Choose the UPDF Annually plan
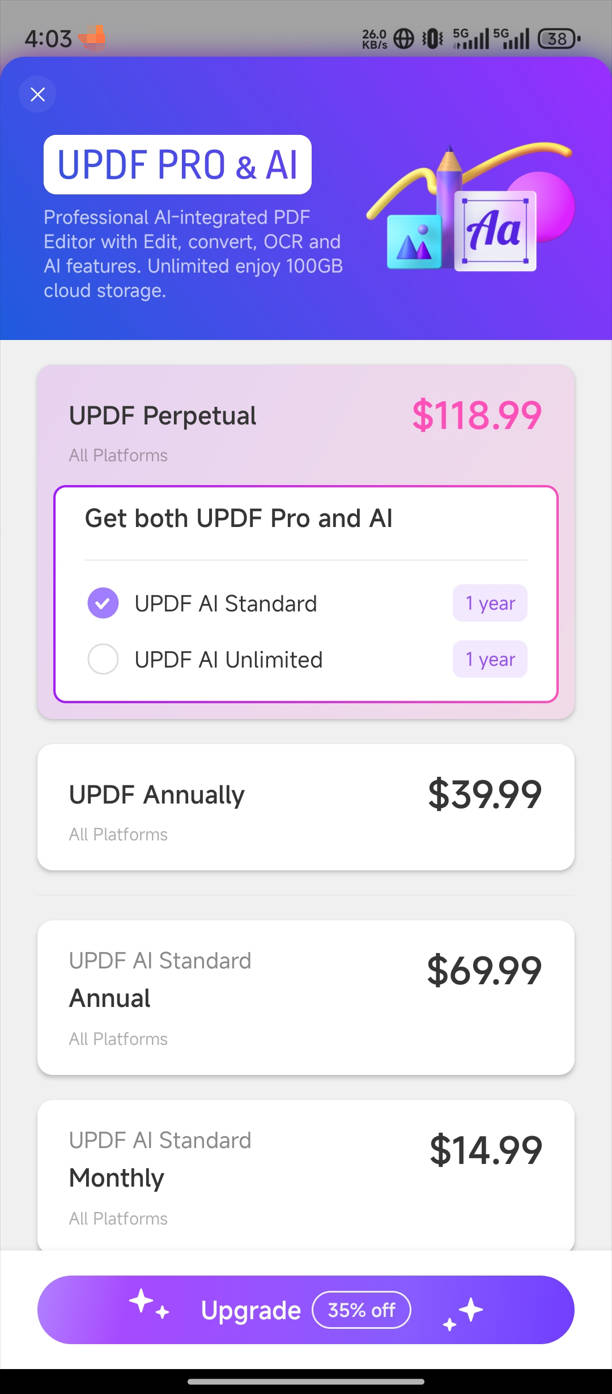This screenshot has width=612, height=1394. tap(306, 807)
